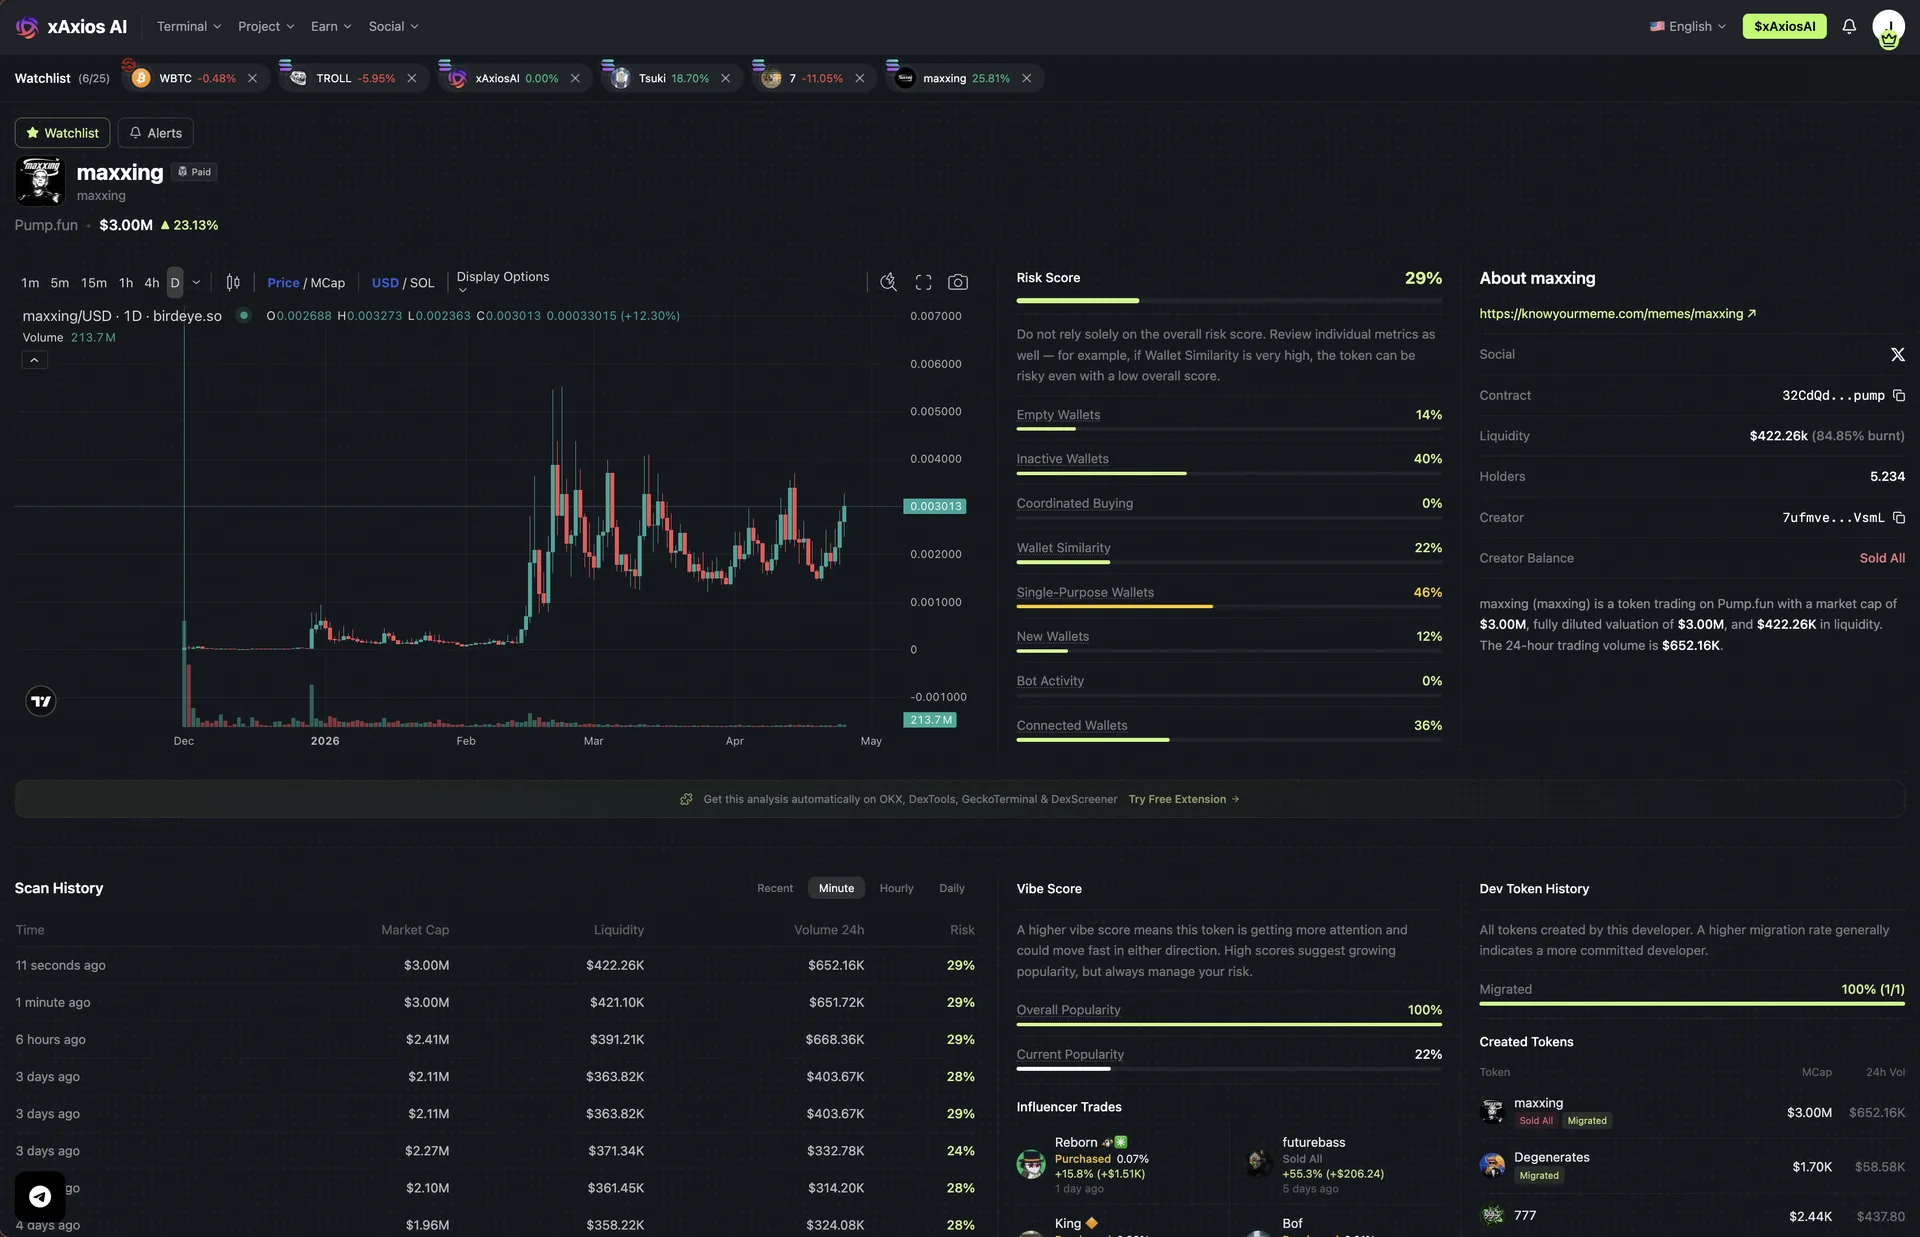Click the Migrated progress bar
This screenshot has width=1920, height=1237.
pyautogui.click(x=1692, y=1003)
